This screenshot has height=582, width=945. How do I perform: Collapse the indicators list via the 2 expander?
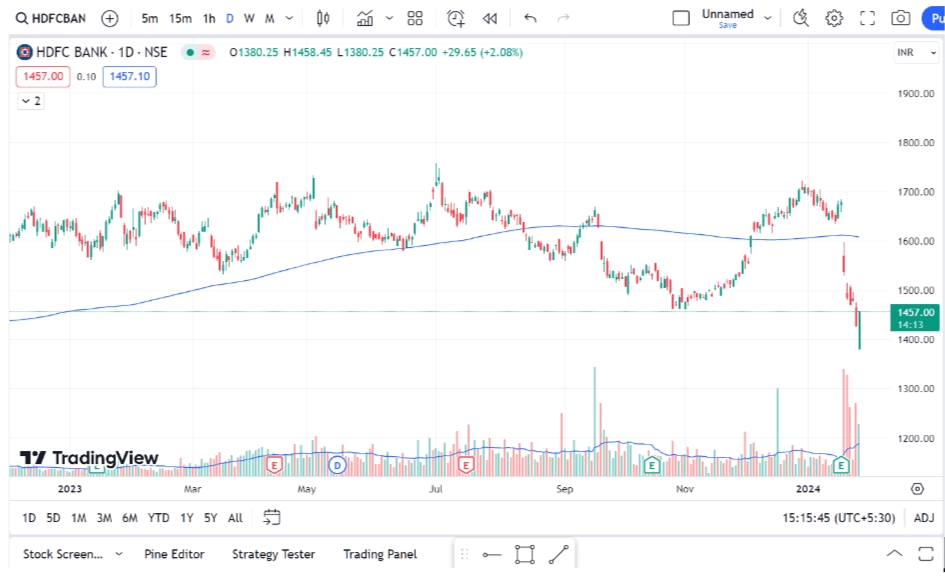point(30,101)
